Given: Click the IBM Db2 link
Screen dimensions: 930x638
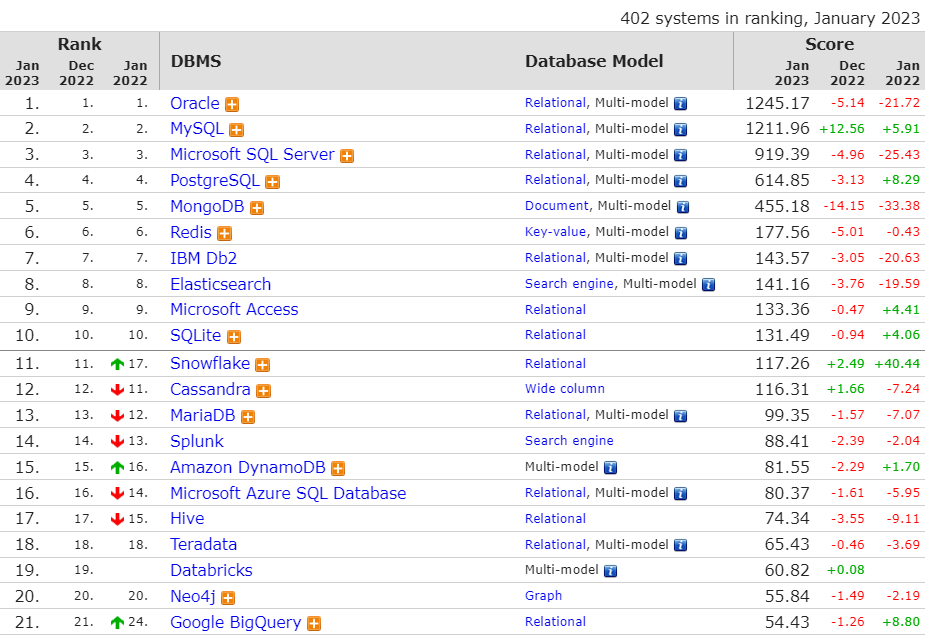Looking at the screenshot, I should pos(203,259).
